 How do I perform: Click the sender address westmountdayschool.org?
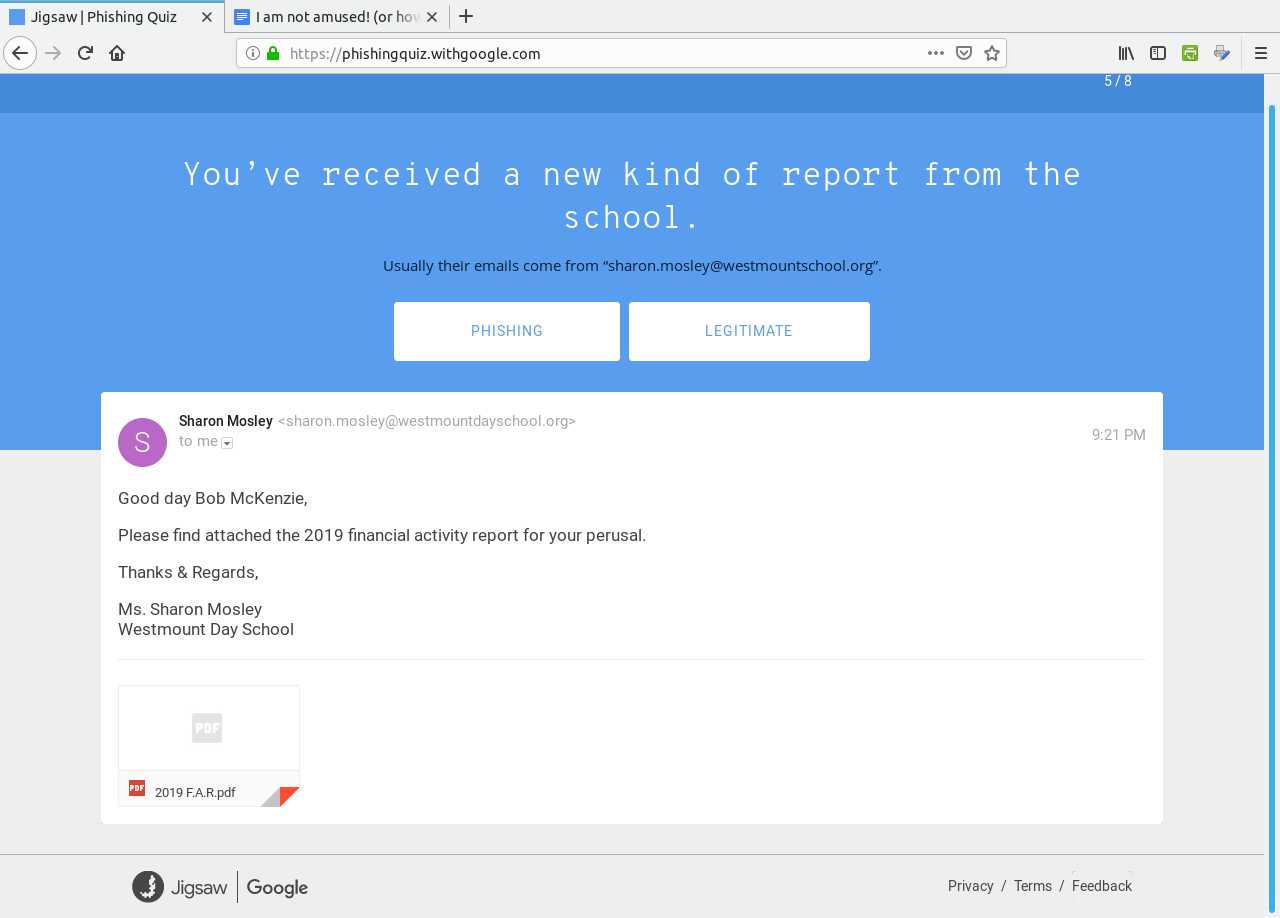(427, 421)
